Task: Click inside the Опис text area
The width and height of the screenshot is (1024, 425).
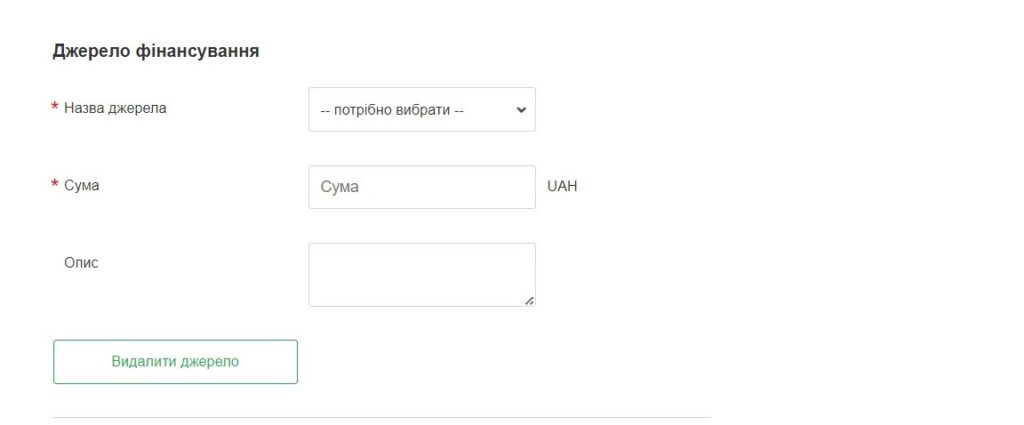Action: (x=421, y=274)
